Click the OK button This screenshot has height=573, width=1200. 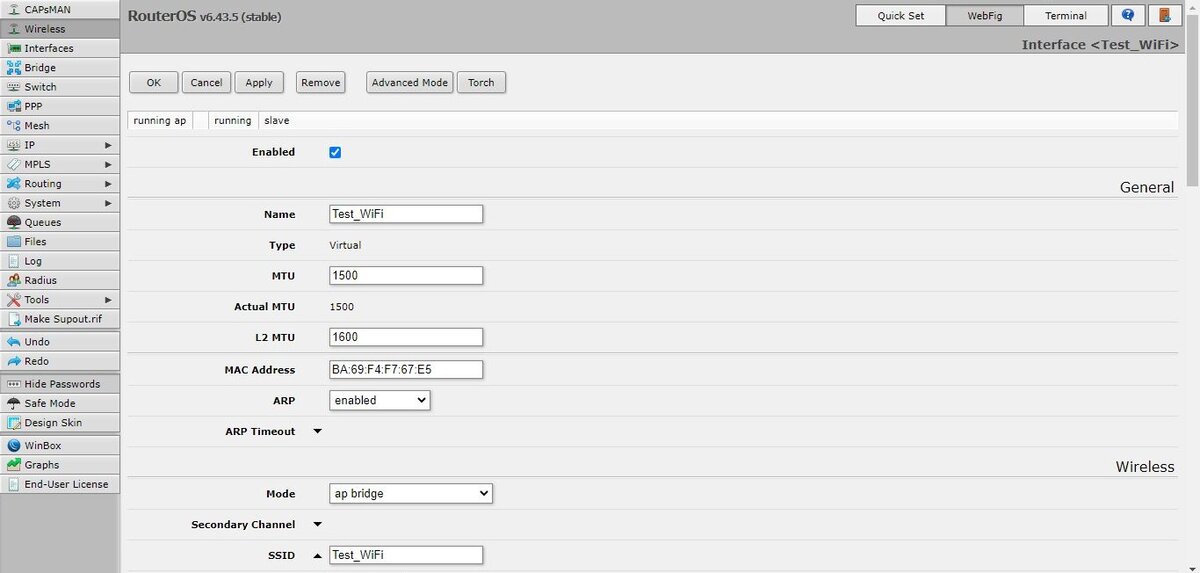(x=153, y=82)
